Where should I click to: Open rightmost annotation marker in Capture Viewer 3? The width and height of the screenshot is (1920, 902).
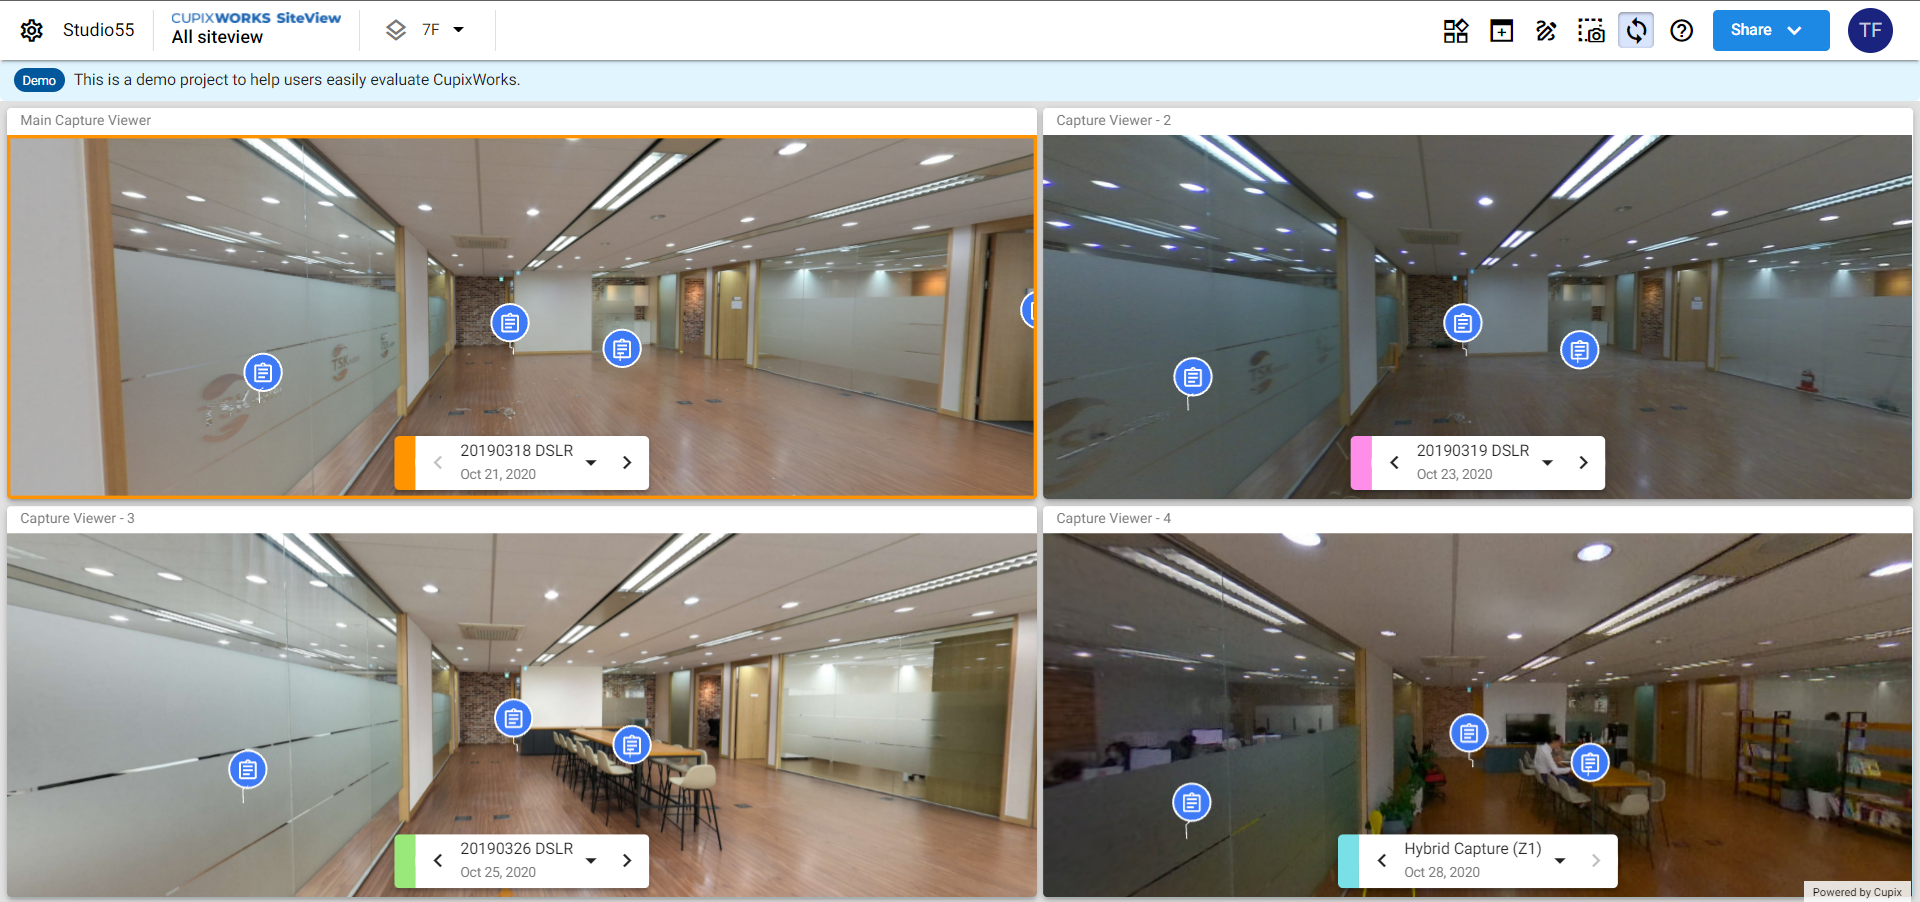[x=632, y=745]
